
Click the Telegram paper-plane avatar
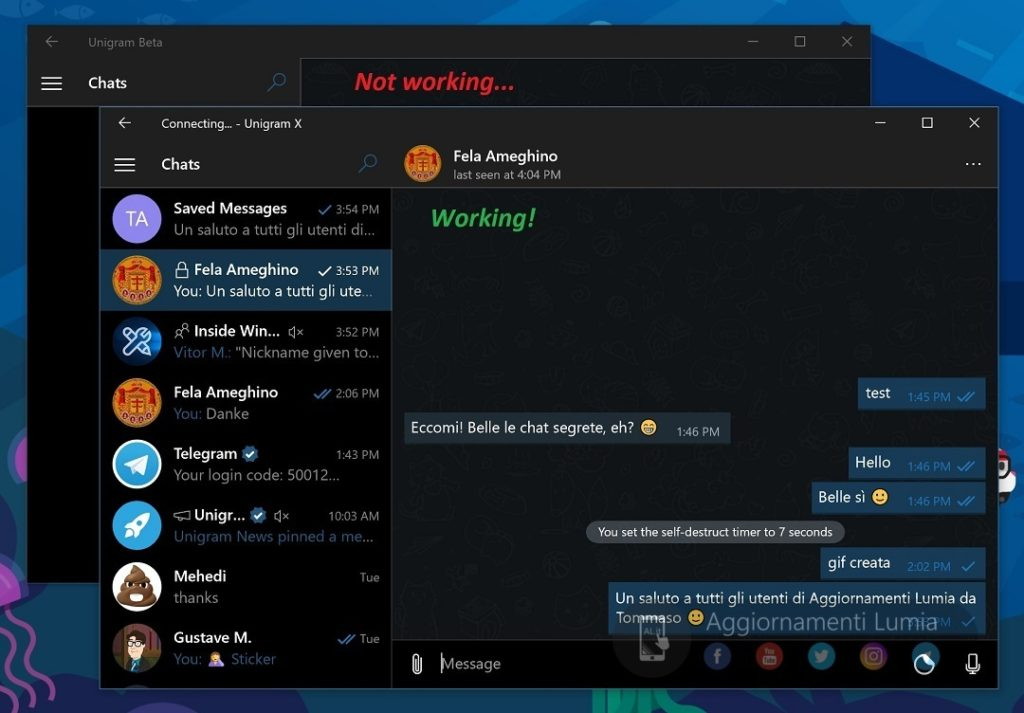click(137, 464)
